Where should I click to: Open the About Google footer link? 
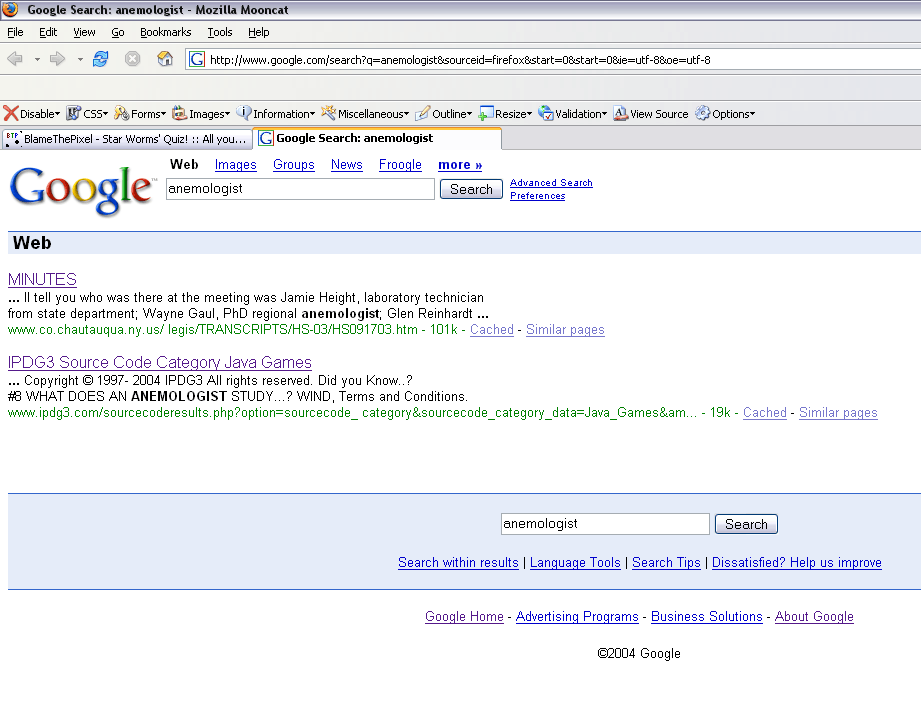point(814,616)
